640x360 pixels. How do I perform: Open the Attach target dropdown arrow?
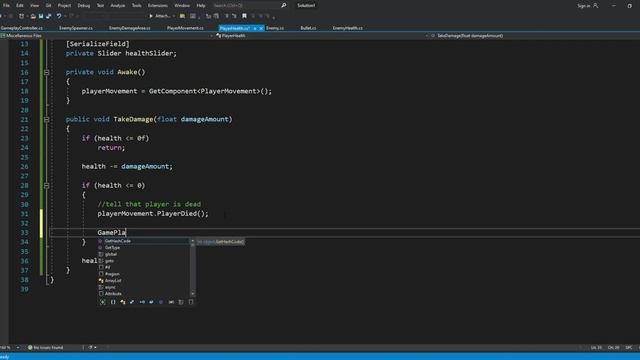pyautogui.click(x=174, y=16)
